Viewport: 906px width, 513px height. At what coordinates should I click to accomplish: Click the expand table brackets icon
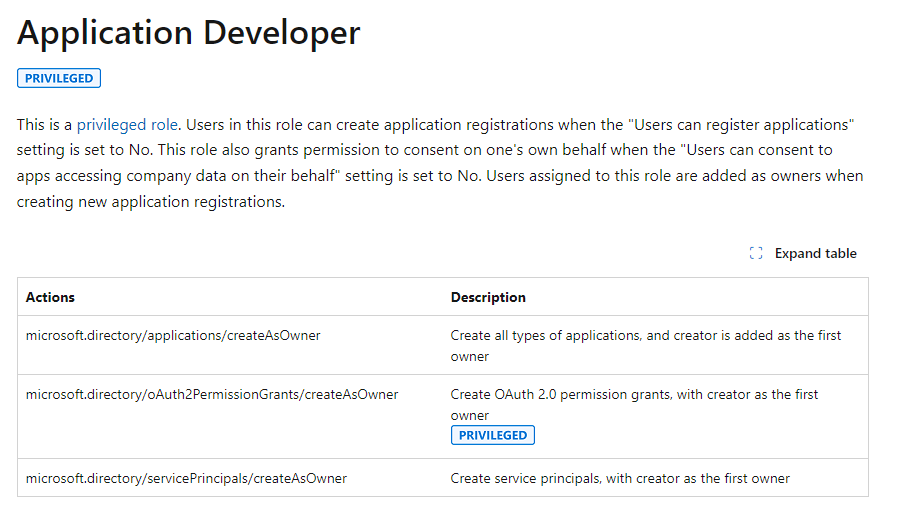[756, 253]
